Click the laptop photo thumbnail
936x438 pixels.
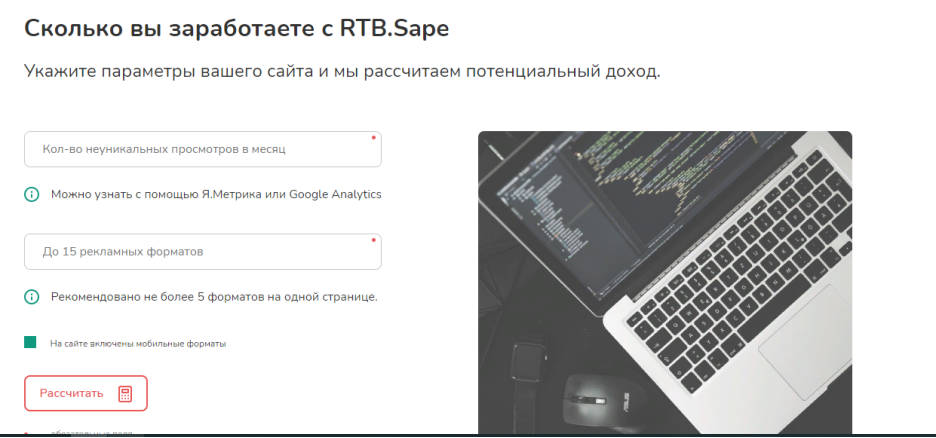click(x=665, y=282)
